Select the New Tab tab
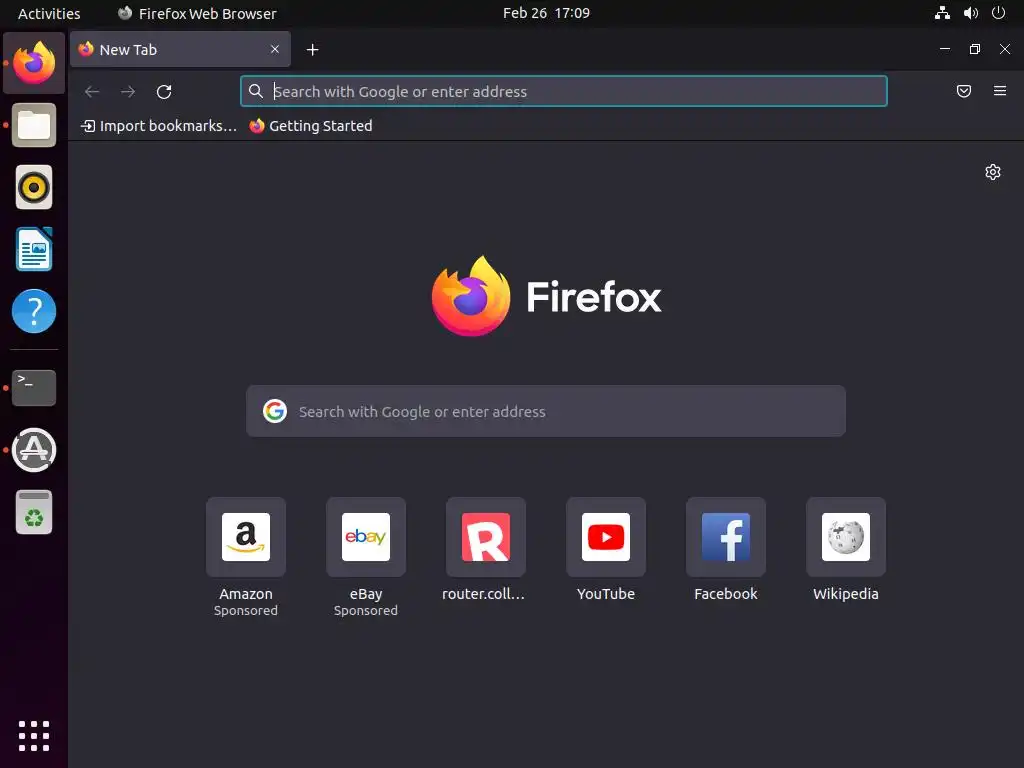This screenshot has height=768, width=1024. [180, 49]
